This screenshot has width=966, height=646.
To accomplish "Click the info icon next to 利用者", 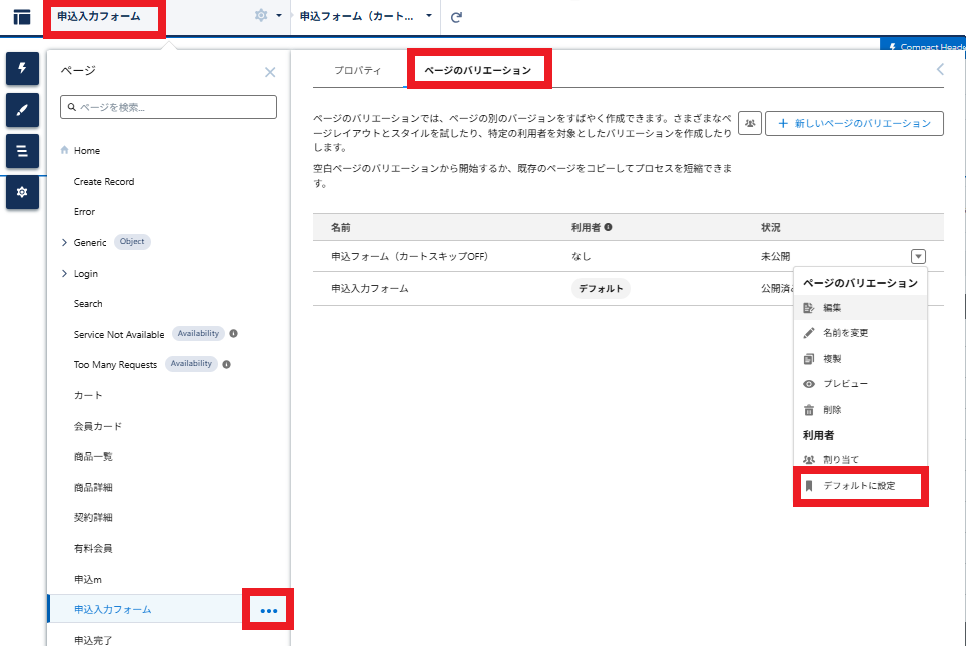I will [x=608, y=228].
